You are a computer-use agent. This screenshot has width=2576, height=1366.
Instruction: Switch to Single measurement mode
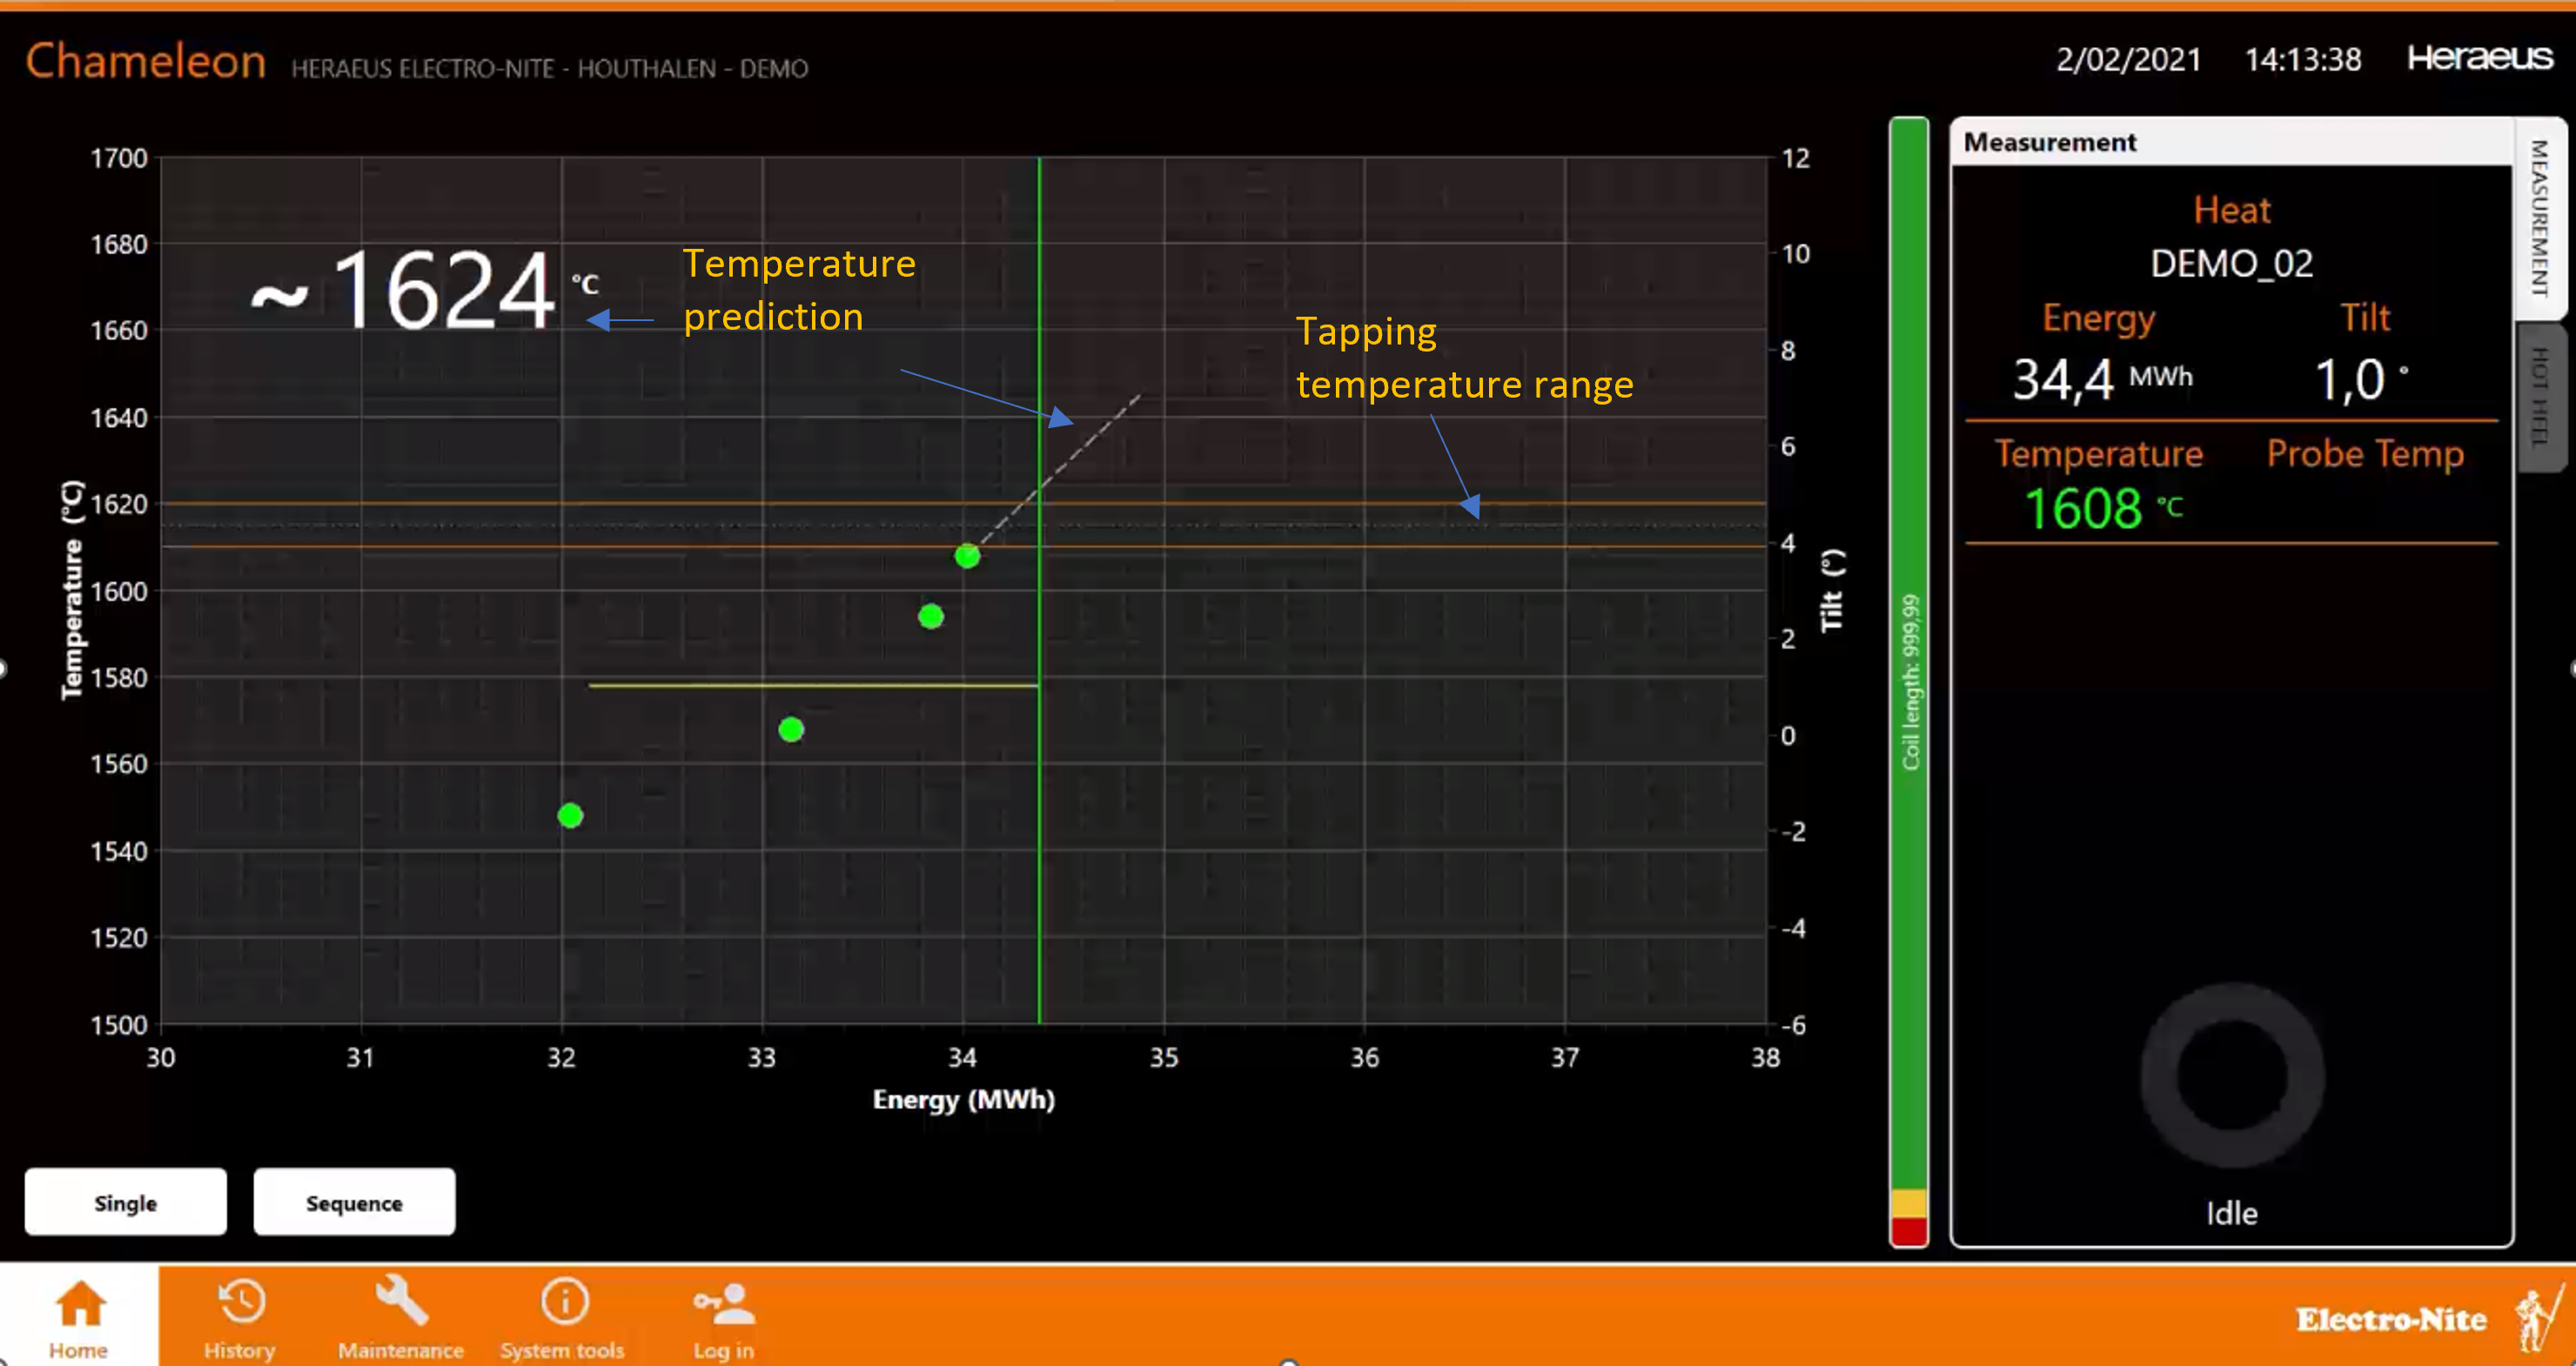click(x=126, y=1202)
